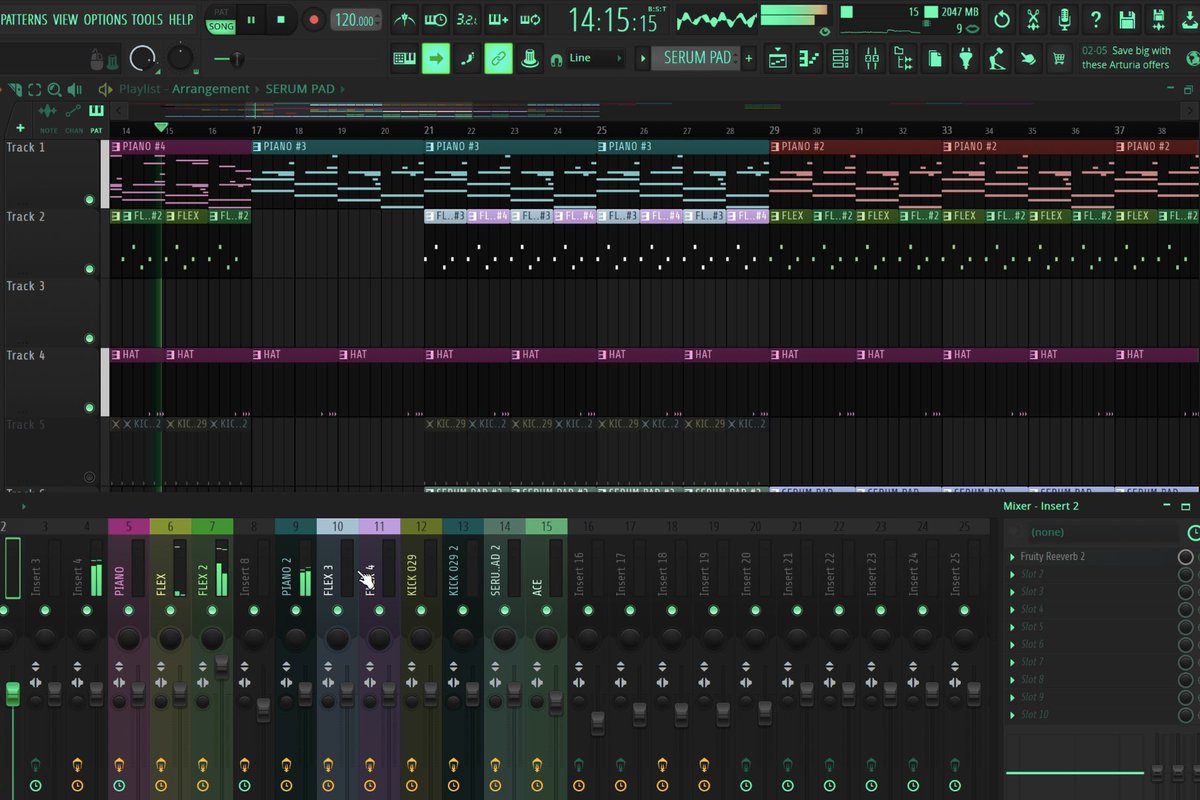Open the content shop cart icon
Viewport: 1200px width, 800px height.
(1058, 59)
